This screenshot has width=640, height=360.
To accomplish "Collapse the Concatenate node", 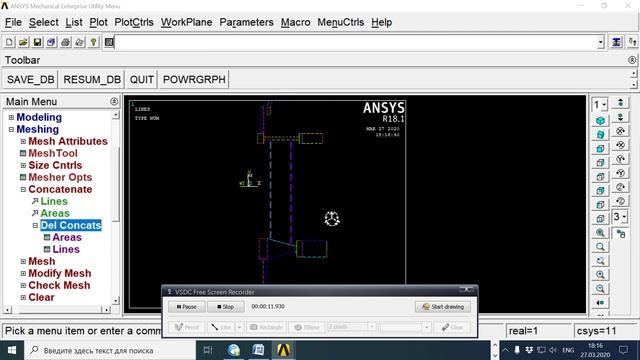I will pyautogui.click(x=23, y=190).
